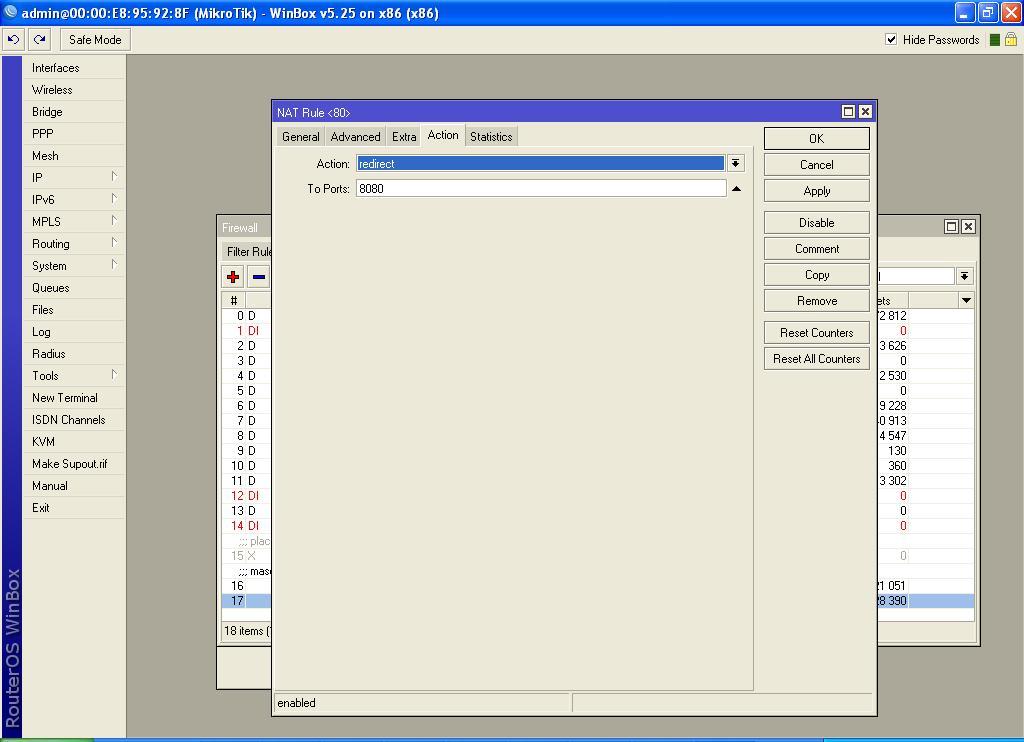Click the Cancel button
Viewport: 1024px width, 742px height.
point(816,165)
